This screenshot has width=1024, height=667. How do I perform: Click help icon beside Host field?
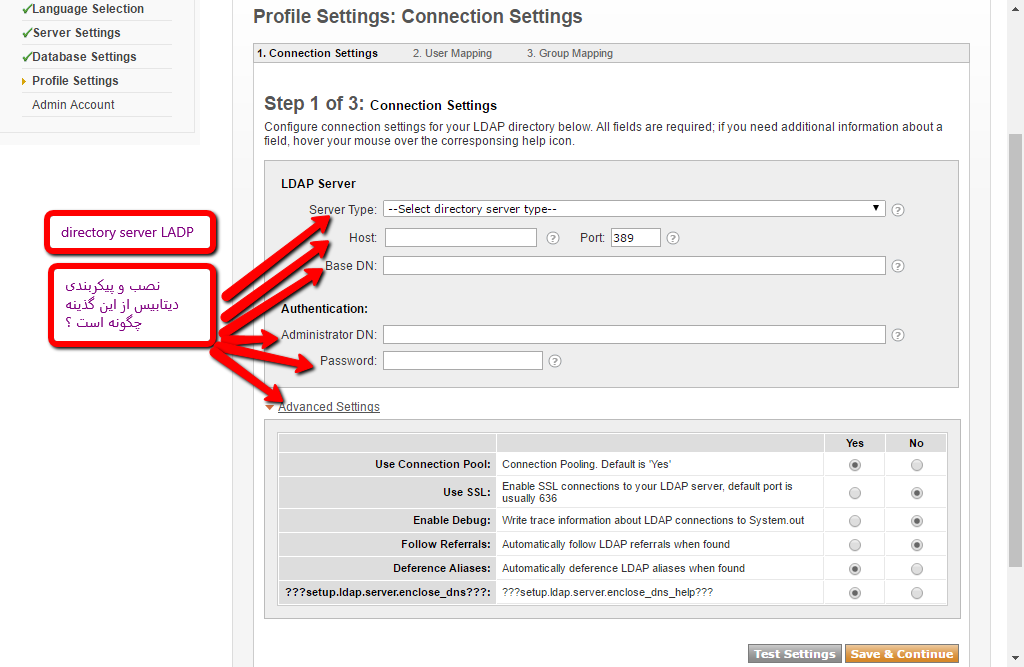553,238
